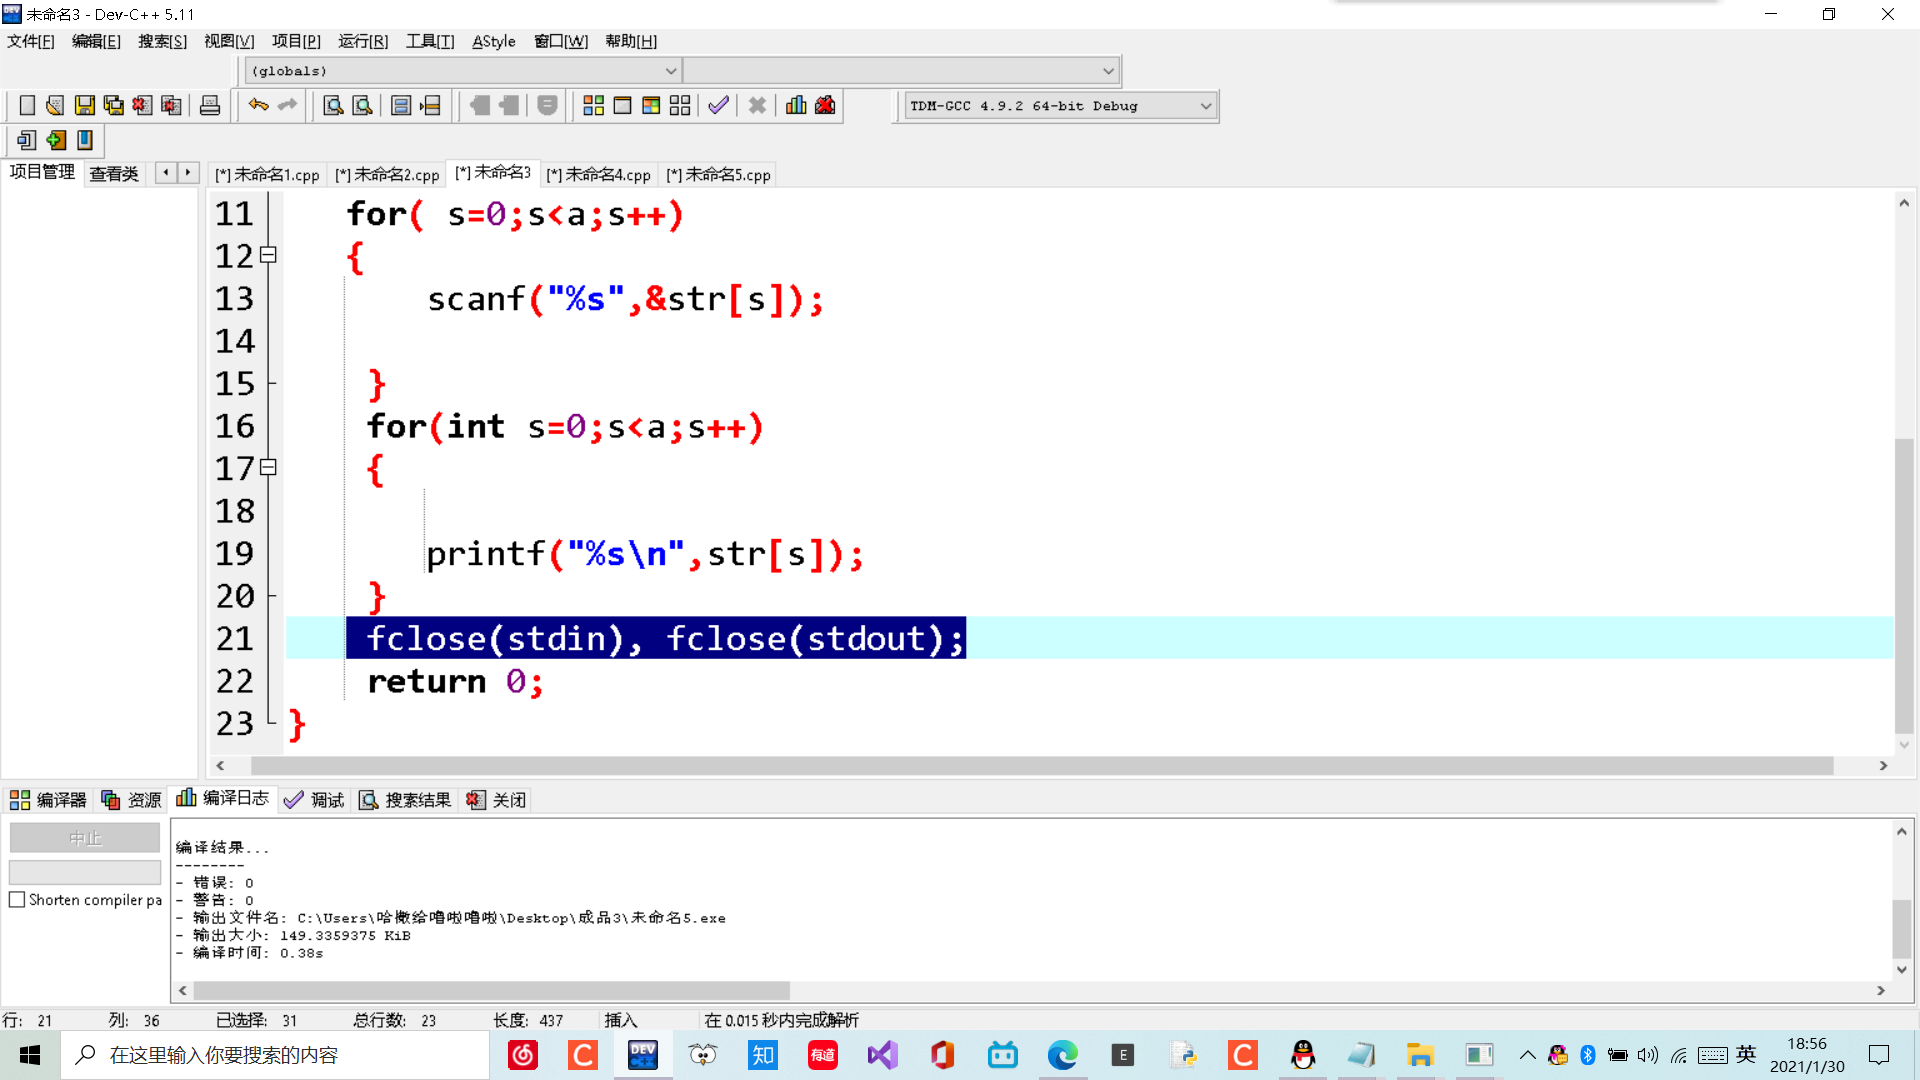Click the Find magnifier toolbar icon
This screenshot has height=1080, width=1920.
click(x=333, y=106)
